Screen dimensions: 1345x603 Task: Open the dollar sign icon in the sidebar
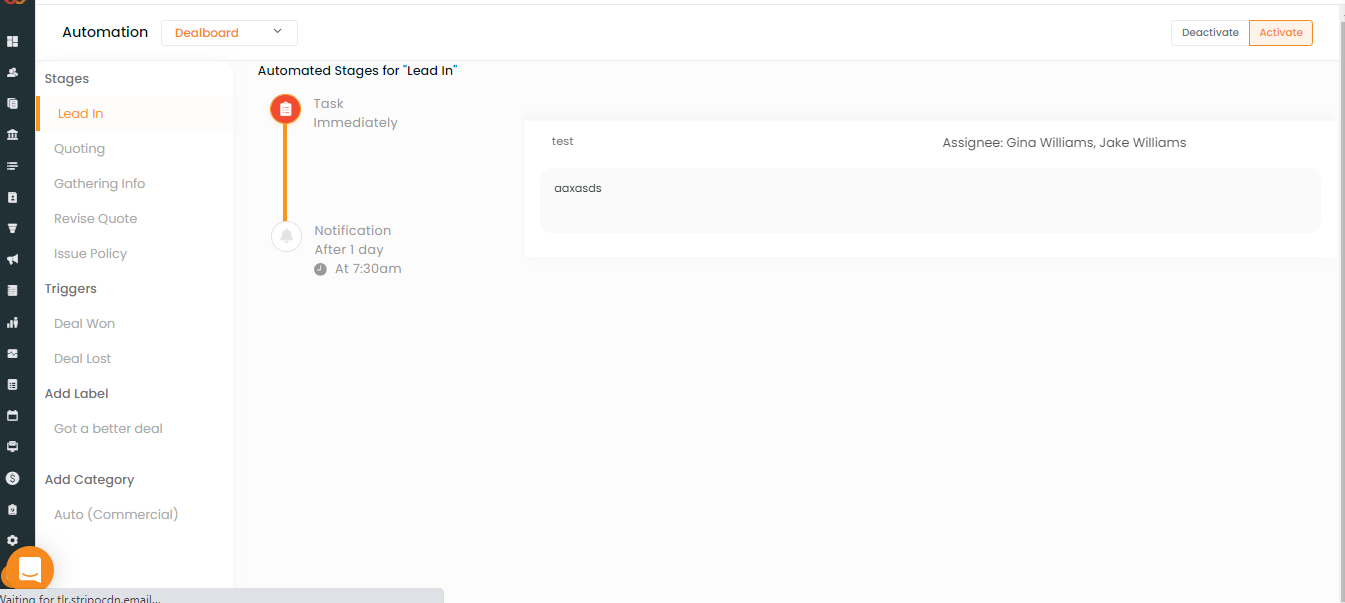(13, 478)
